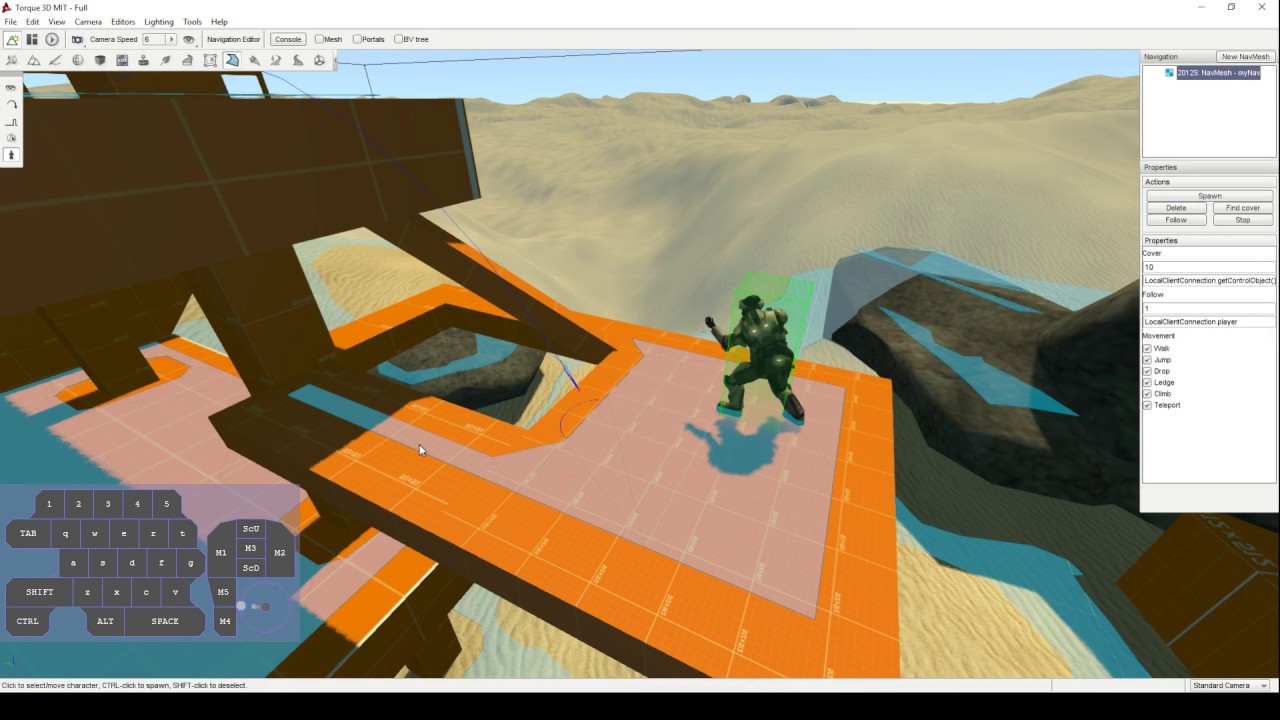The width and height of the screenshot is (1280, 720).
Task: Open the Camera menu
Action: (x=88, y=21)
